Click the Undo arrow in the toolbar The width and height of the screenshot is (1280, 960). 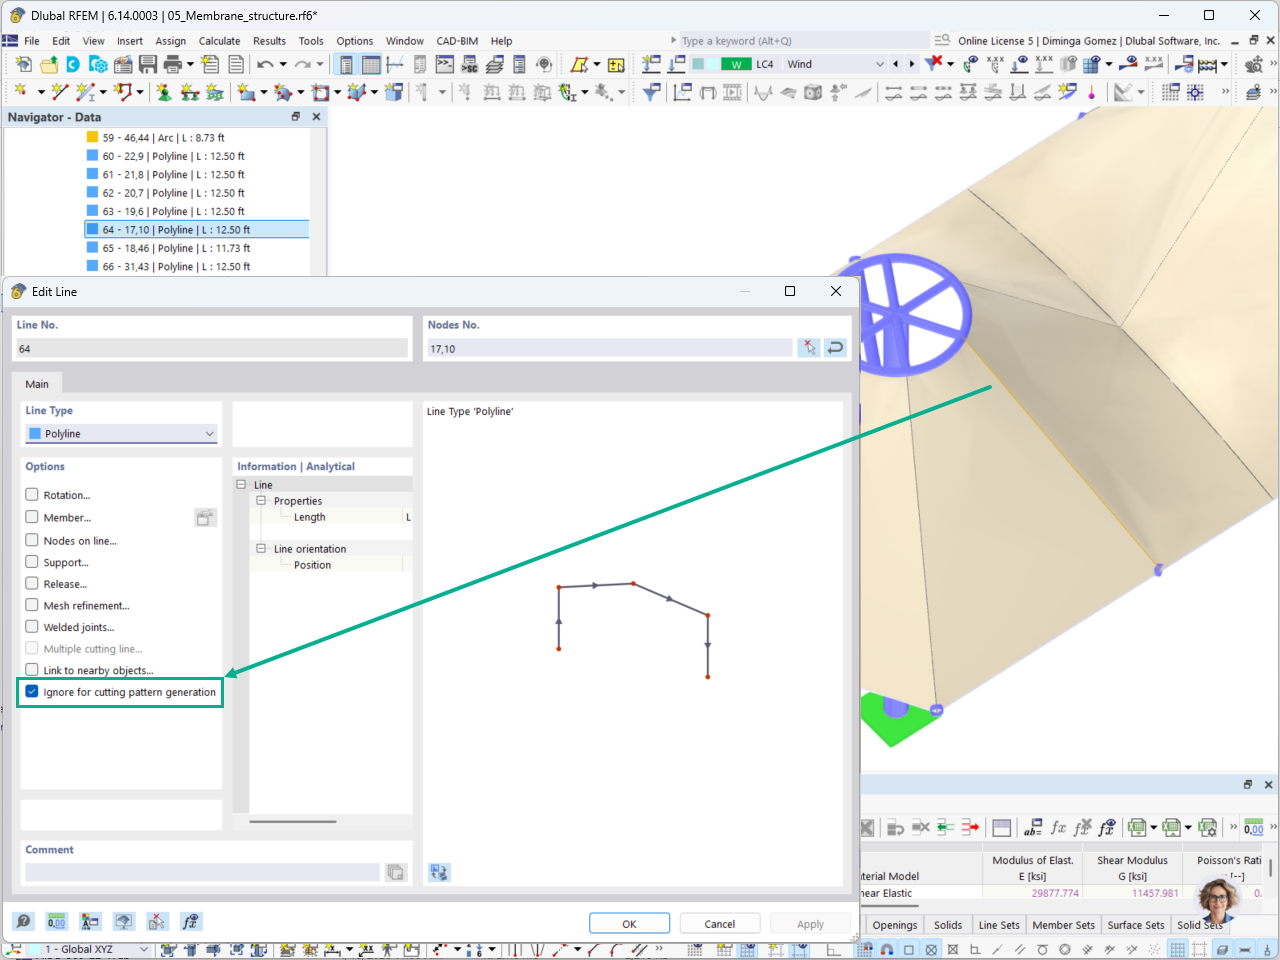[264, 64]
